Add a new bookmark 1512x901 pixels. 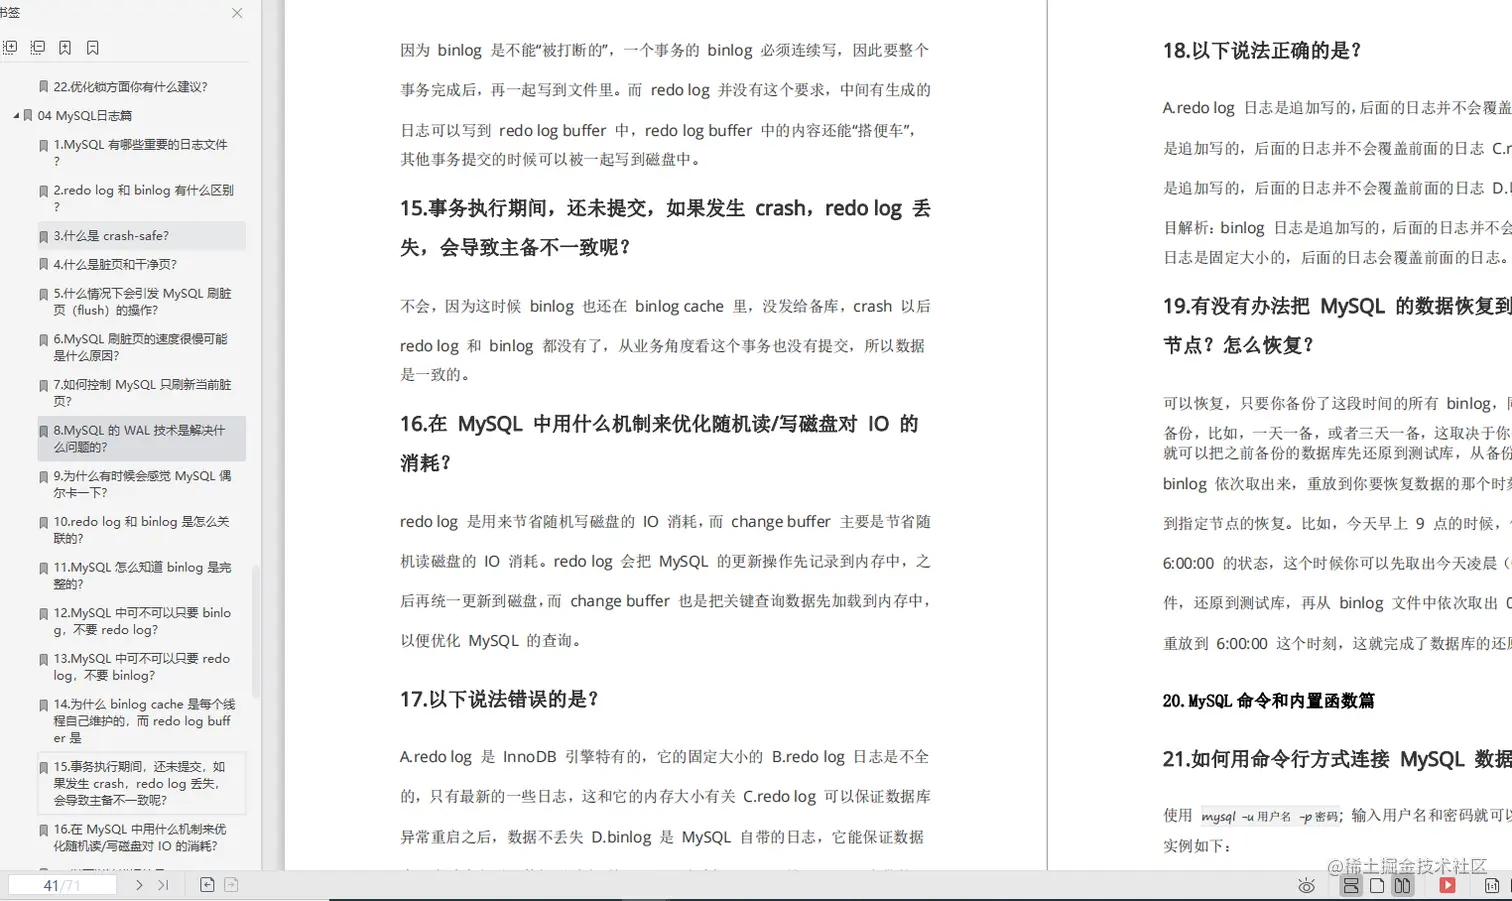tap(65, 47)
